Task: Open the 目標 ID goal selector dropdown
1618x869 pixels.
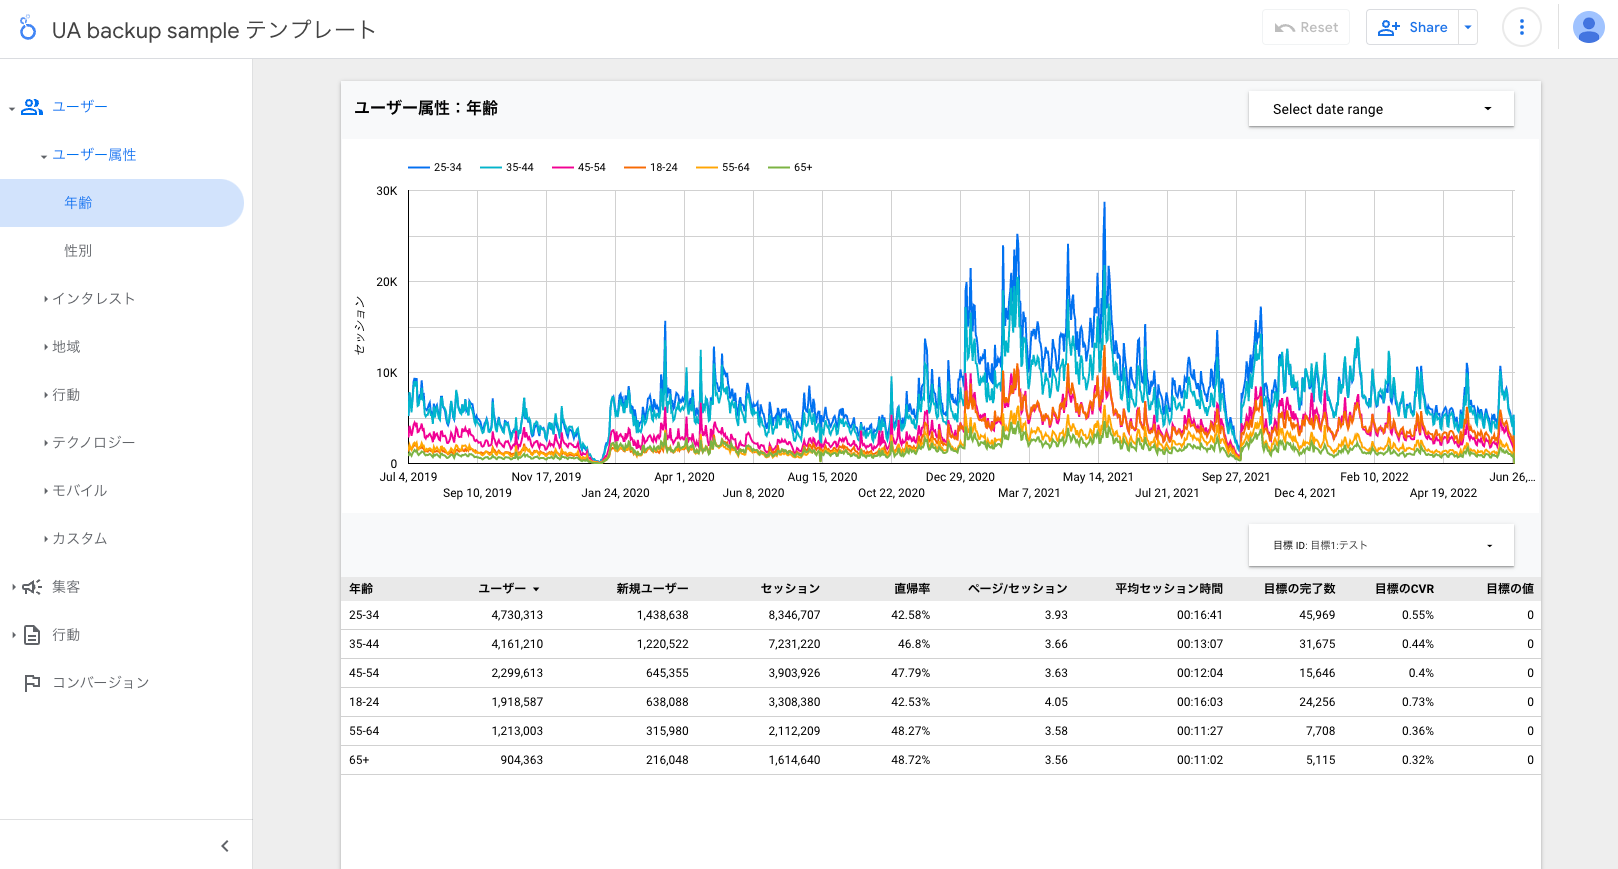Action: pos(1381,545)
